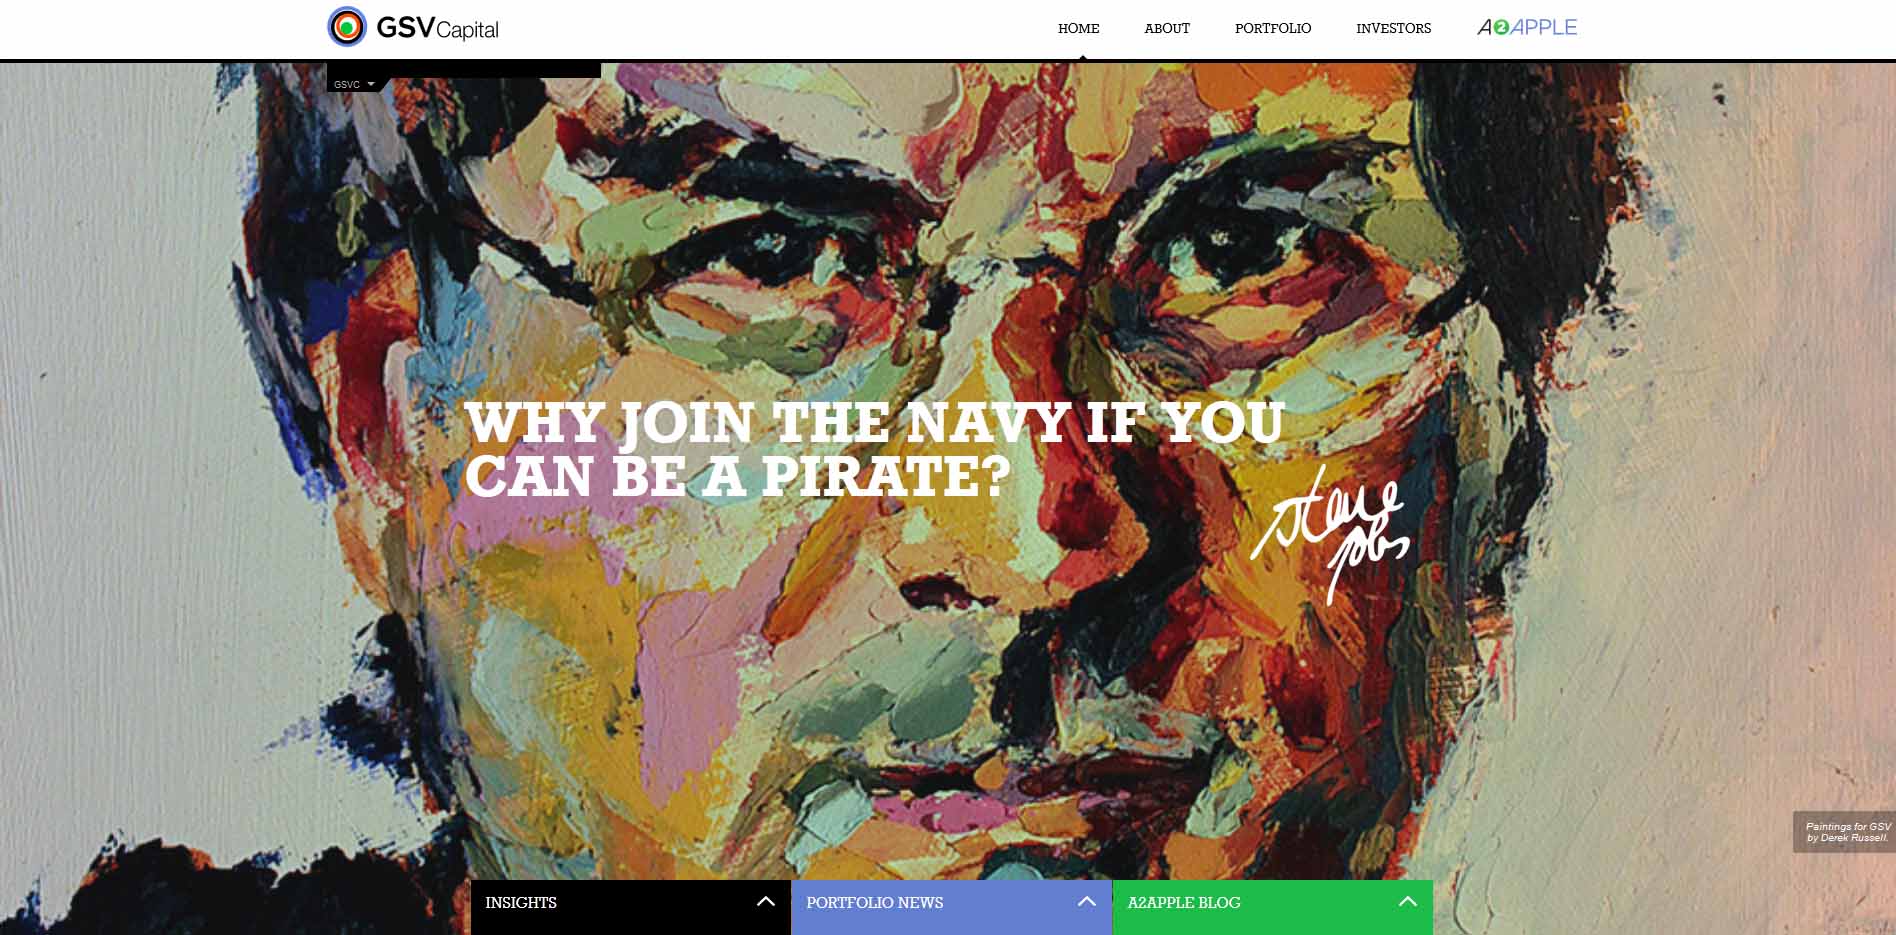Click the GSV Capital wordmark text
Image resolution: width=1896 pixels, height=935 pixels.
tap(437, 28)
